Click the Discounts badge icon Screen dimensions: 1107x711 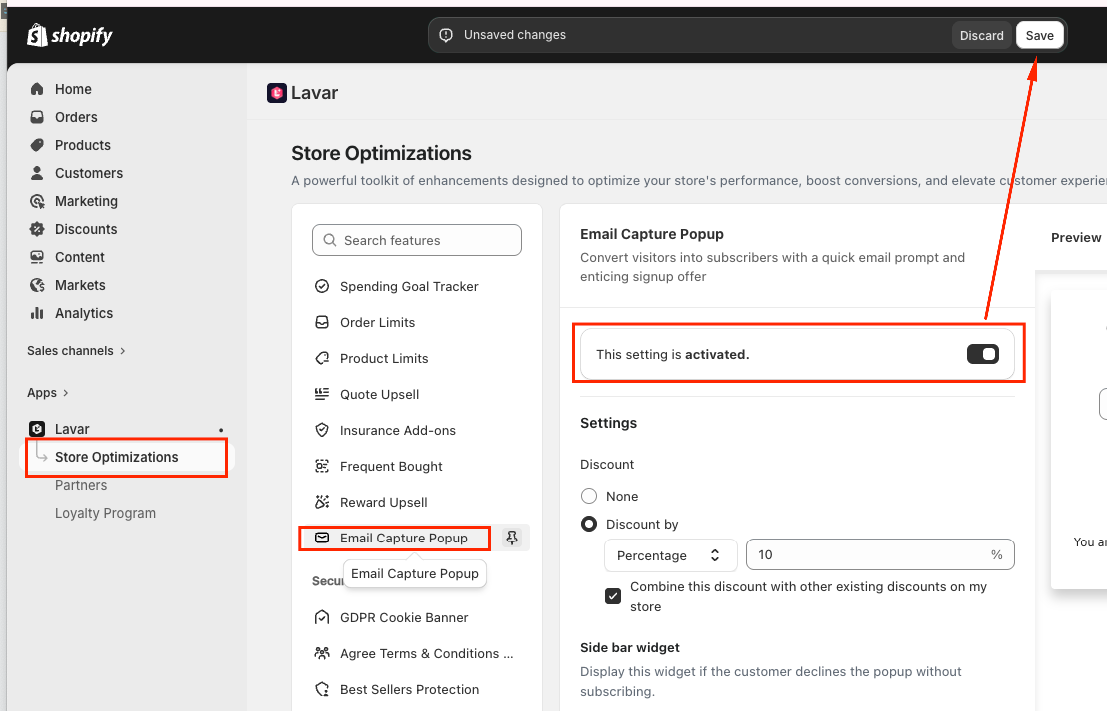tap(37, 229)
